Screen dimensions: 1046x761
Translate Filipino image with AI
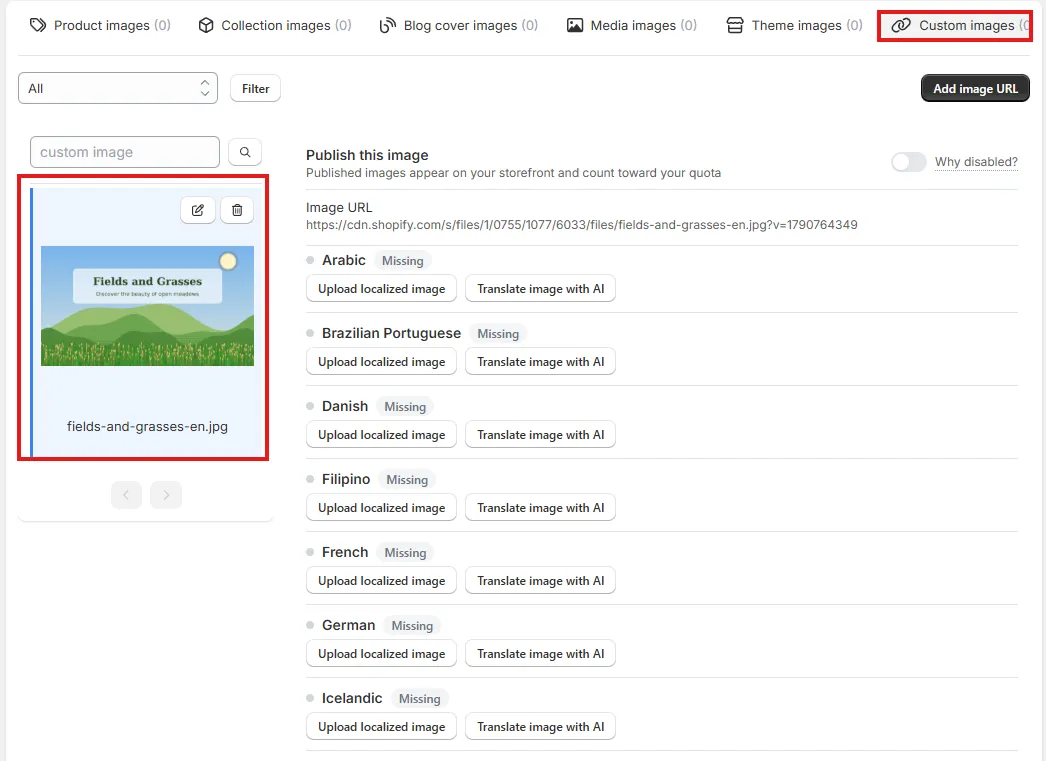click(540, 508)
